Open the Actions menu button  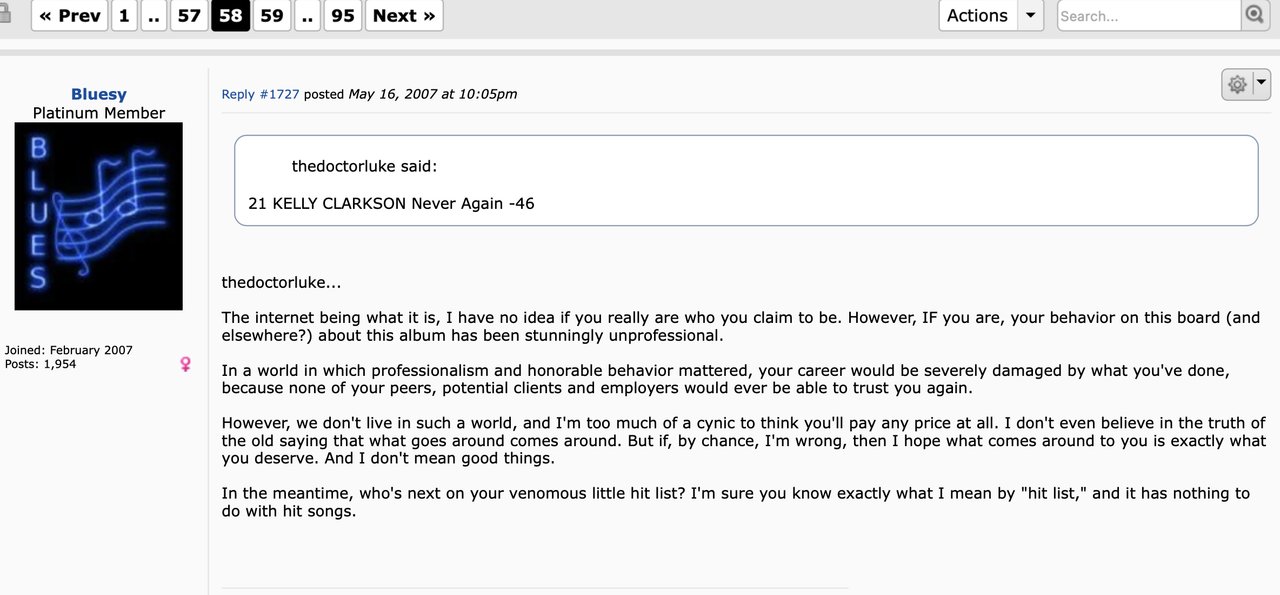[978, 15]
